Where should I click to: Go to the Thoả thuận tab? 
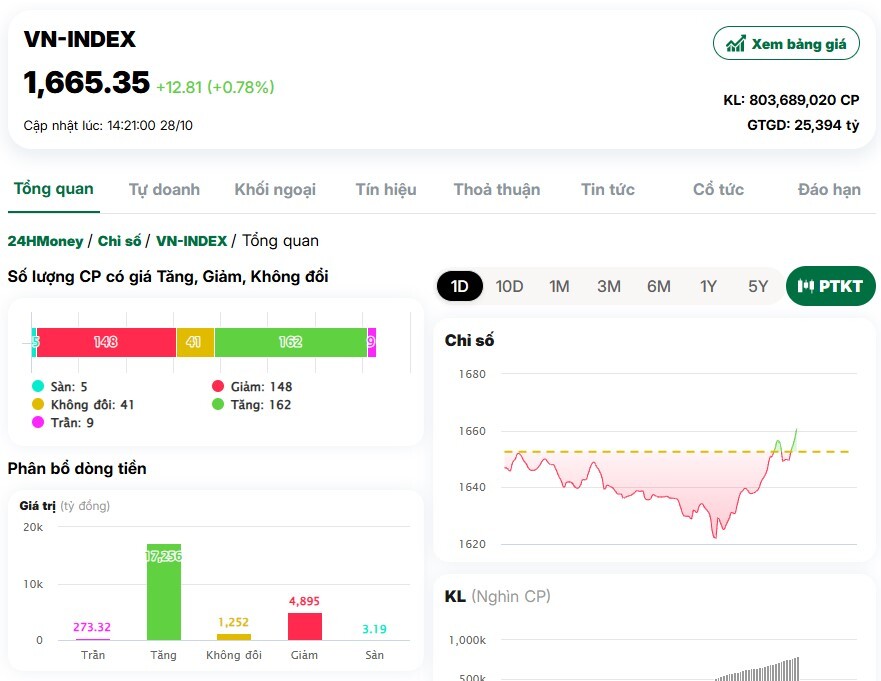point(497,189)
